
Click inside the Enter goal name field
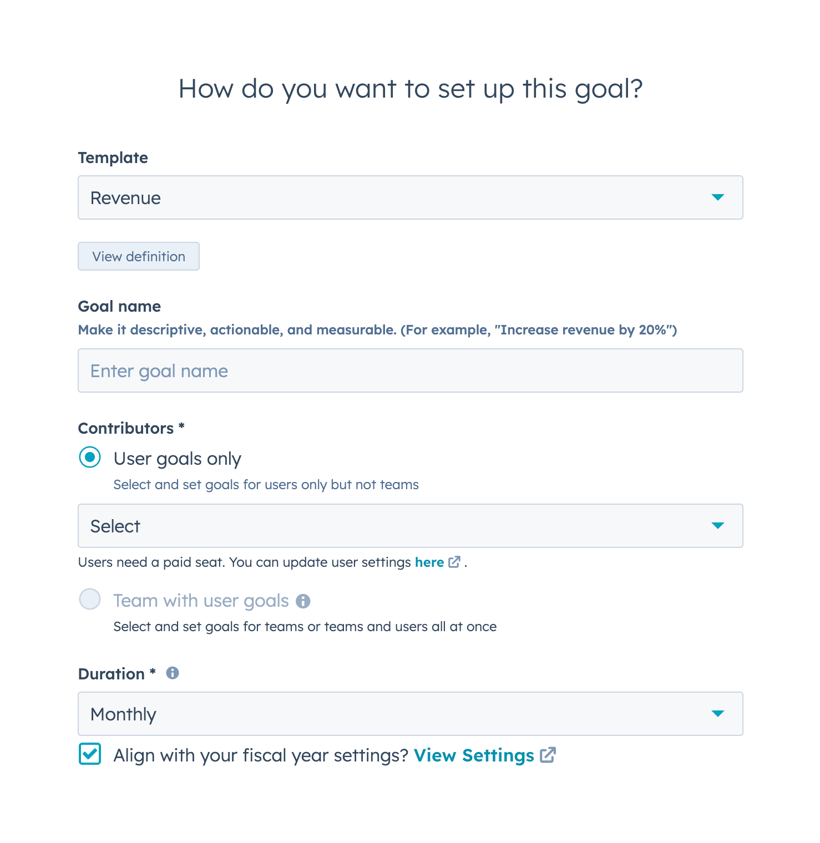410,370
